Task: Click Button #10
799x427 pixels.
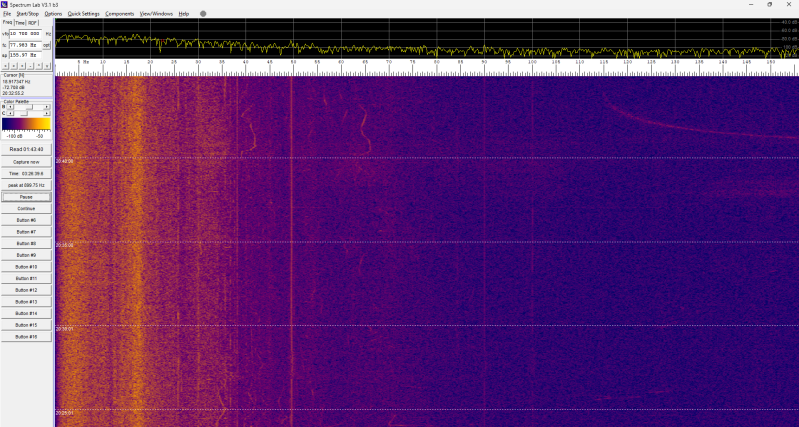Action: [26, 267]
